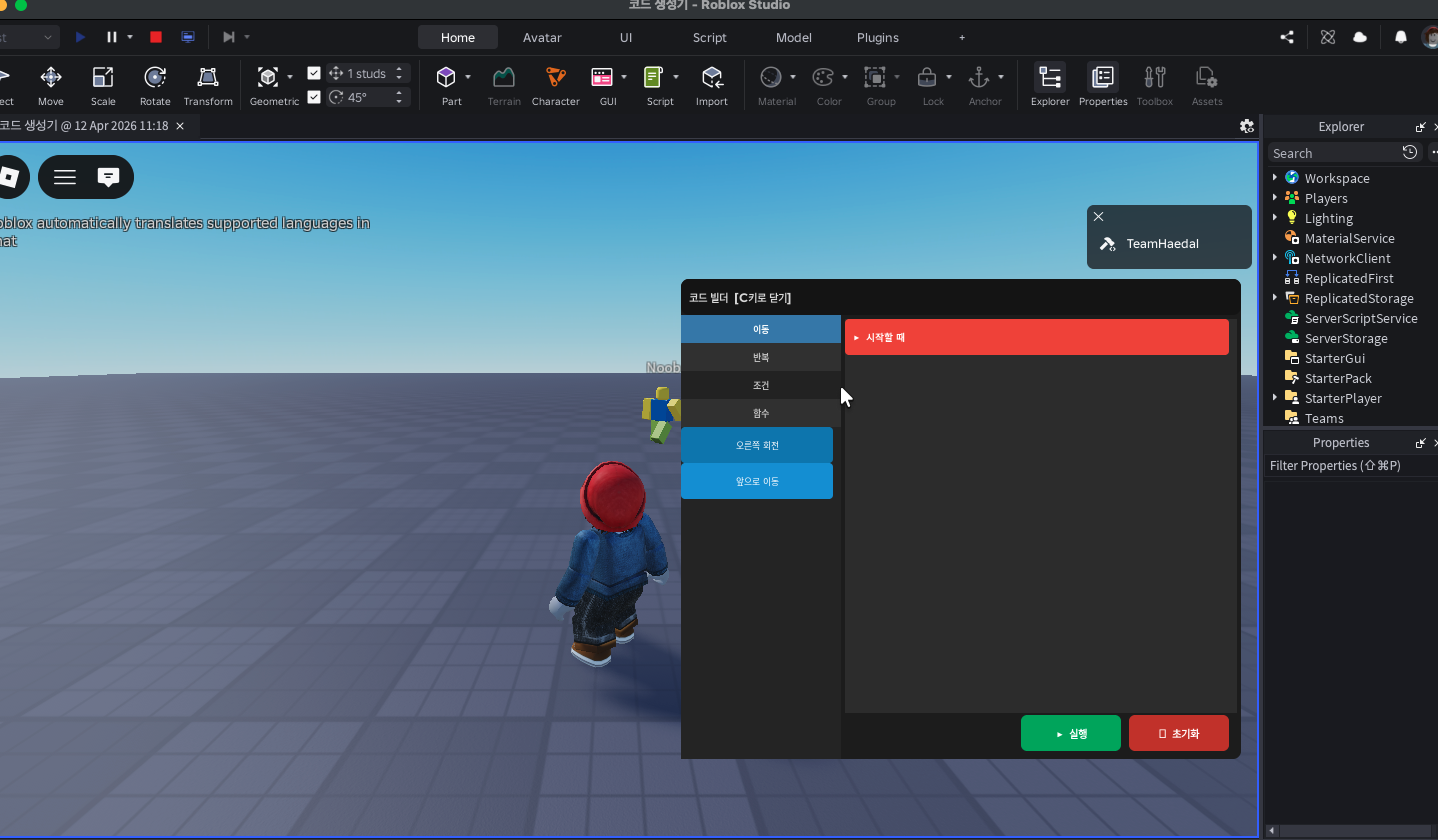Image resolution: width=1438 pixels, height=840 pixels.
Task: Open the Script dropdown arrow
Action: pos(676,77)
